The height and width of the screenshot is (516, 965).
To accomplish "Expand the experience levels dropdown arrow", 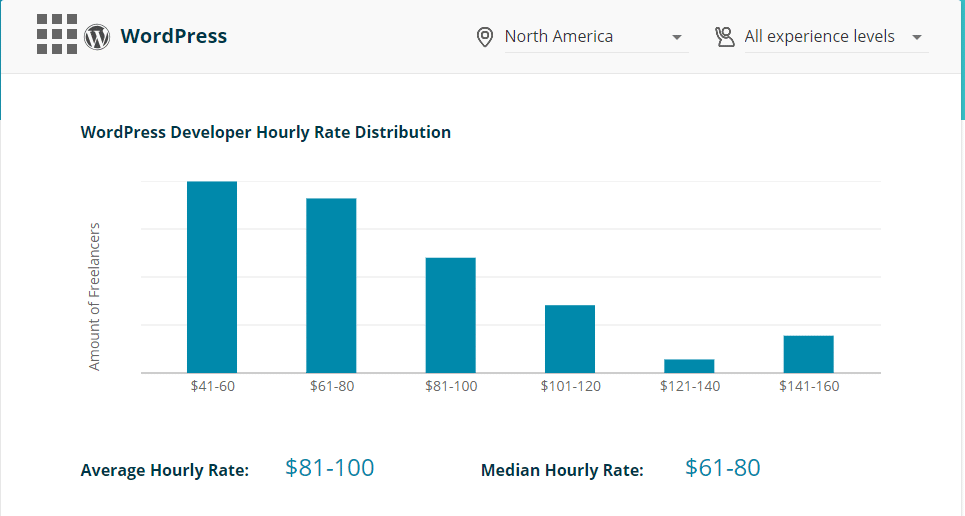I will pyautogui.click(x=917, y=38).
